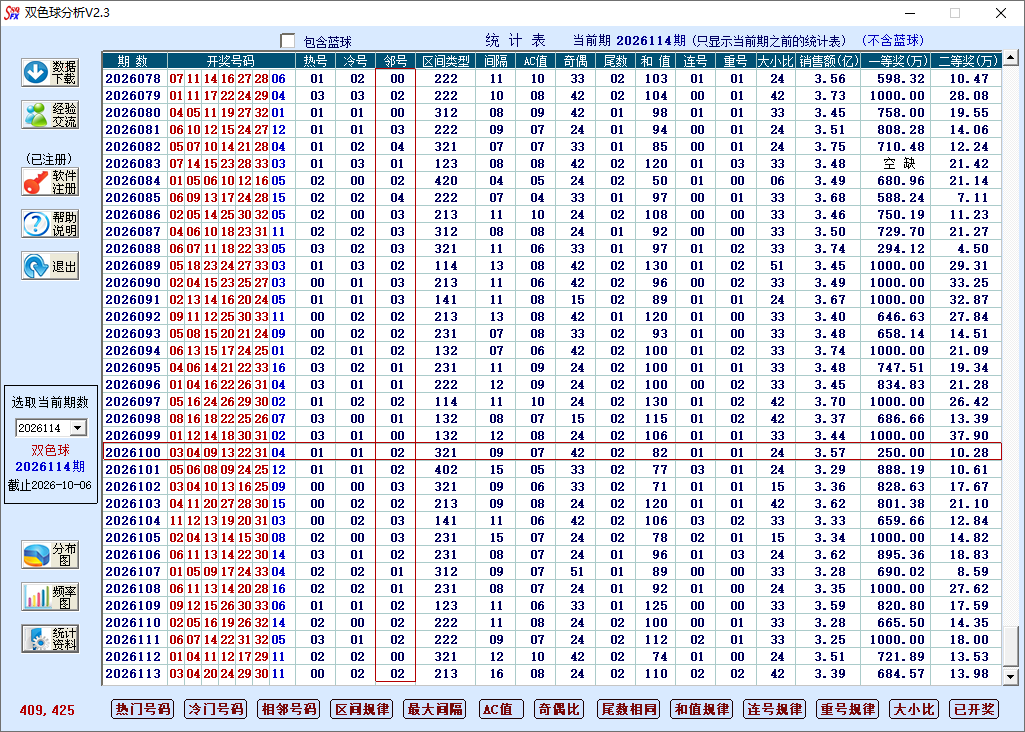Click the 退出 exit icon button
The width and height of the screenshot is (1025, 732).
50,266
